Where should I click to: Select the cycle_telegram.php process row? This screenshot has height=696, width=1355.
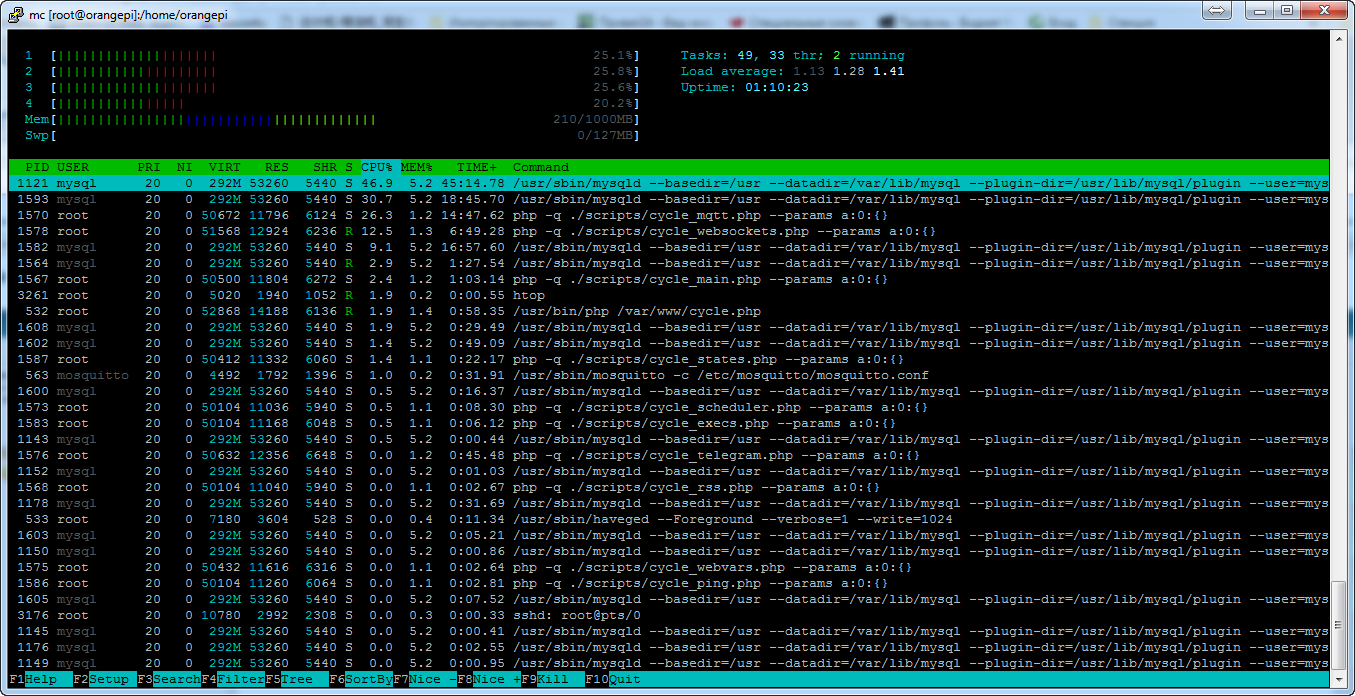point(669,455)
